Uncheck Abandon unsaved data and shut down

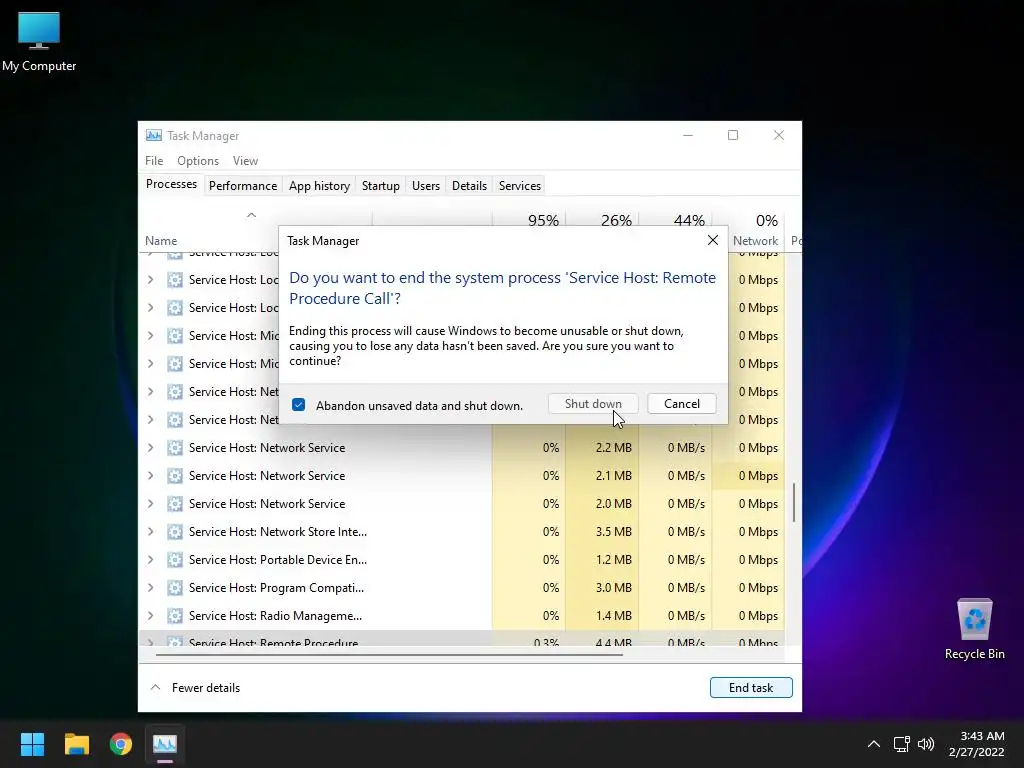pos(298,405)
